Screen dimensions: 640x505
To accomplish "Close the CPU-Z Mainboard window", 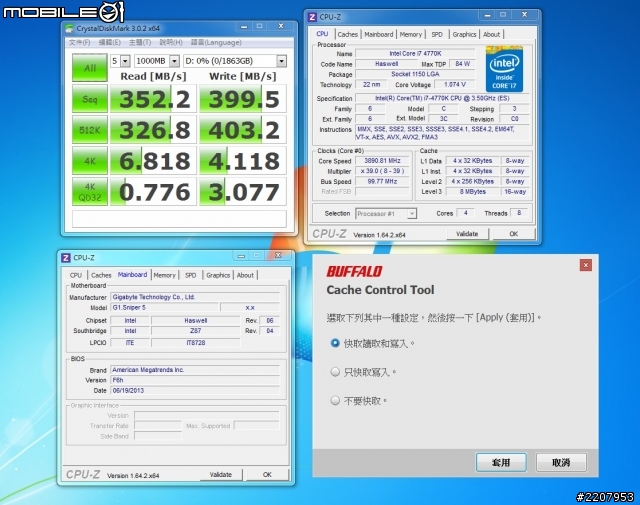I will 278,256.
